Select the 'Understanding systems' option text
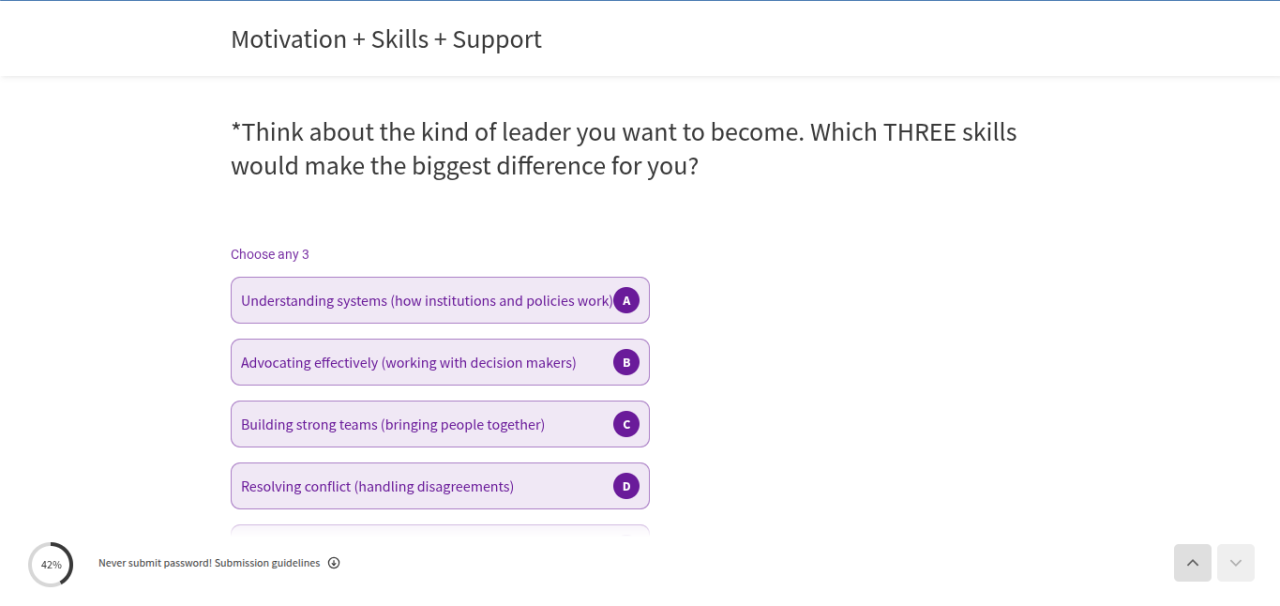Screen dimensions: 1280x606 (426, 300)
